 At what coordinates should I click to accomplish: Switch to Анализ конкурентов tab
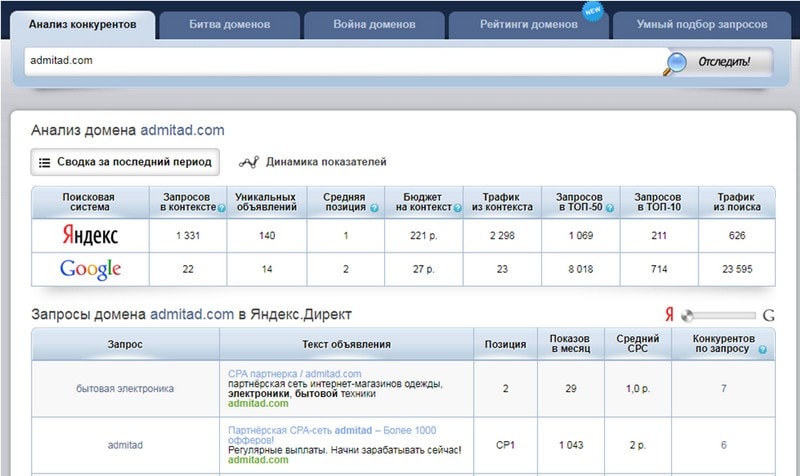pyautogui.click(x=83, y=24)
